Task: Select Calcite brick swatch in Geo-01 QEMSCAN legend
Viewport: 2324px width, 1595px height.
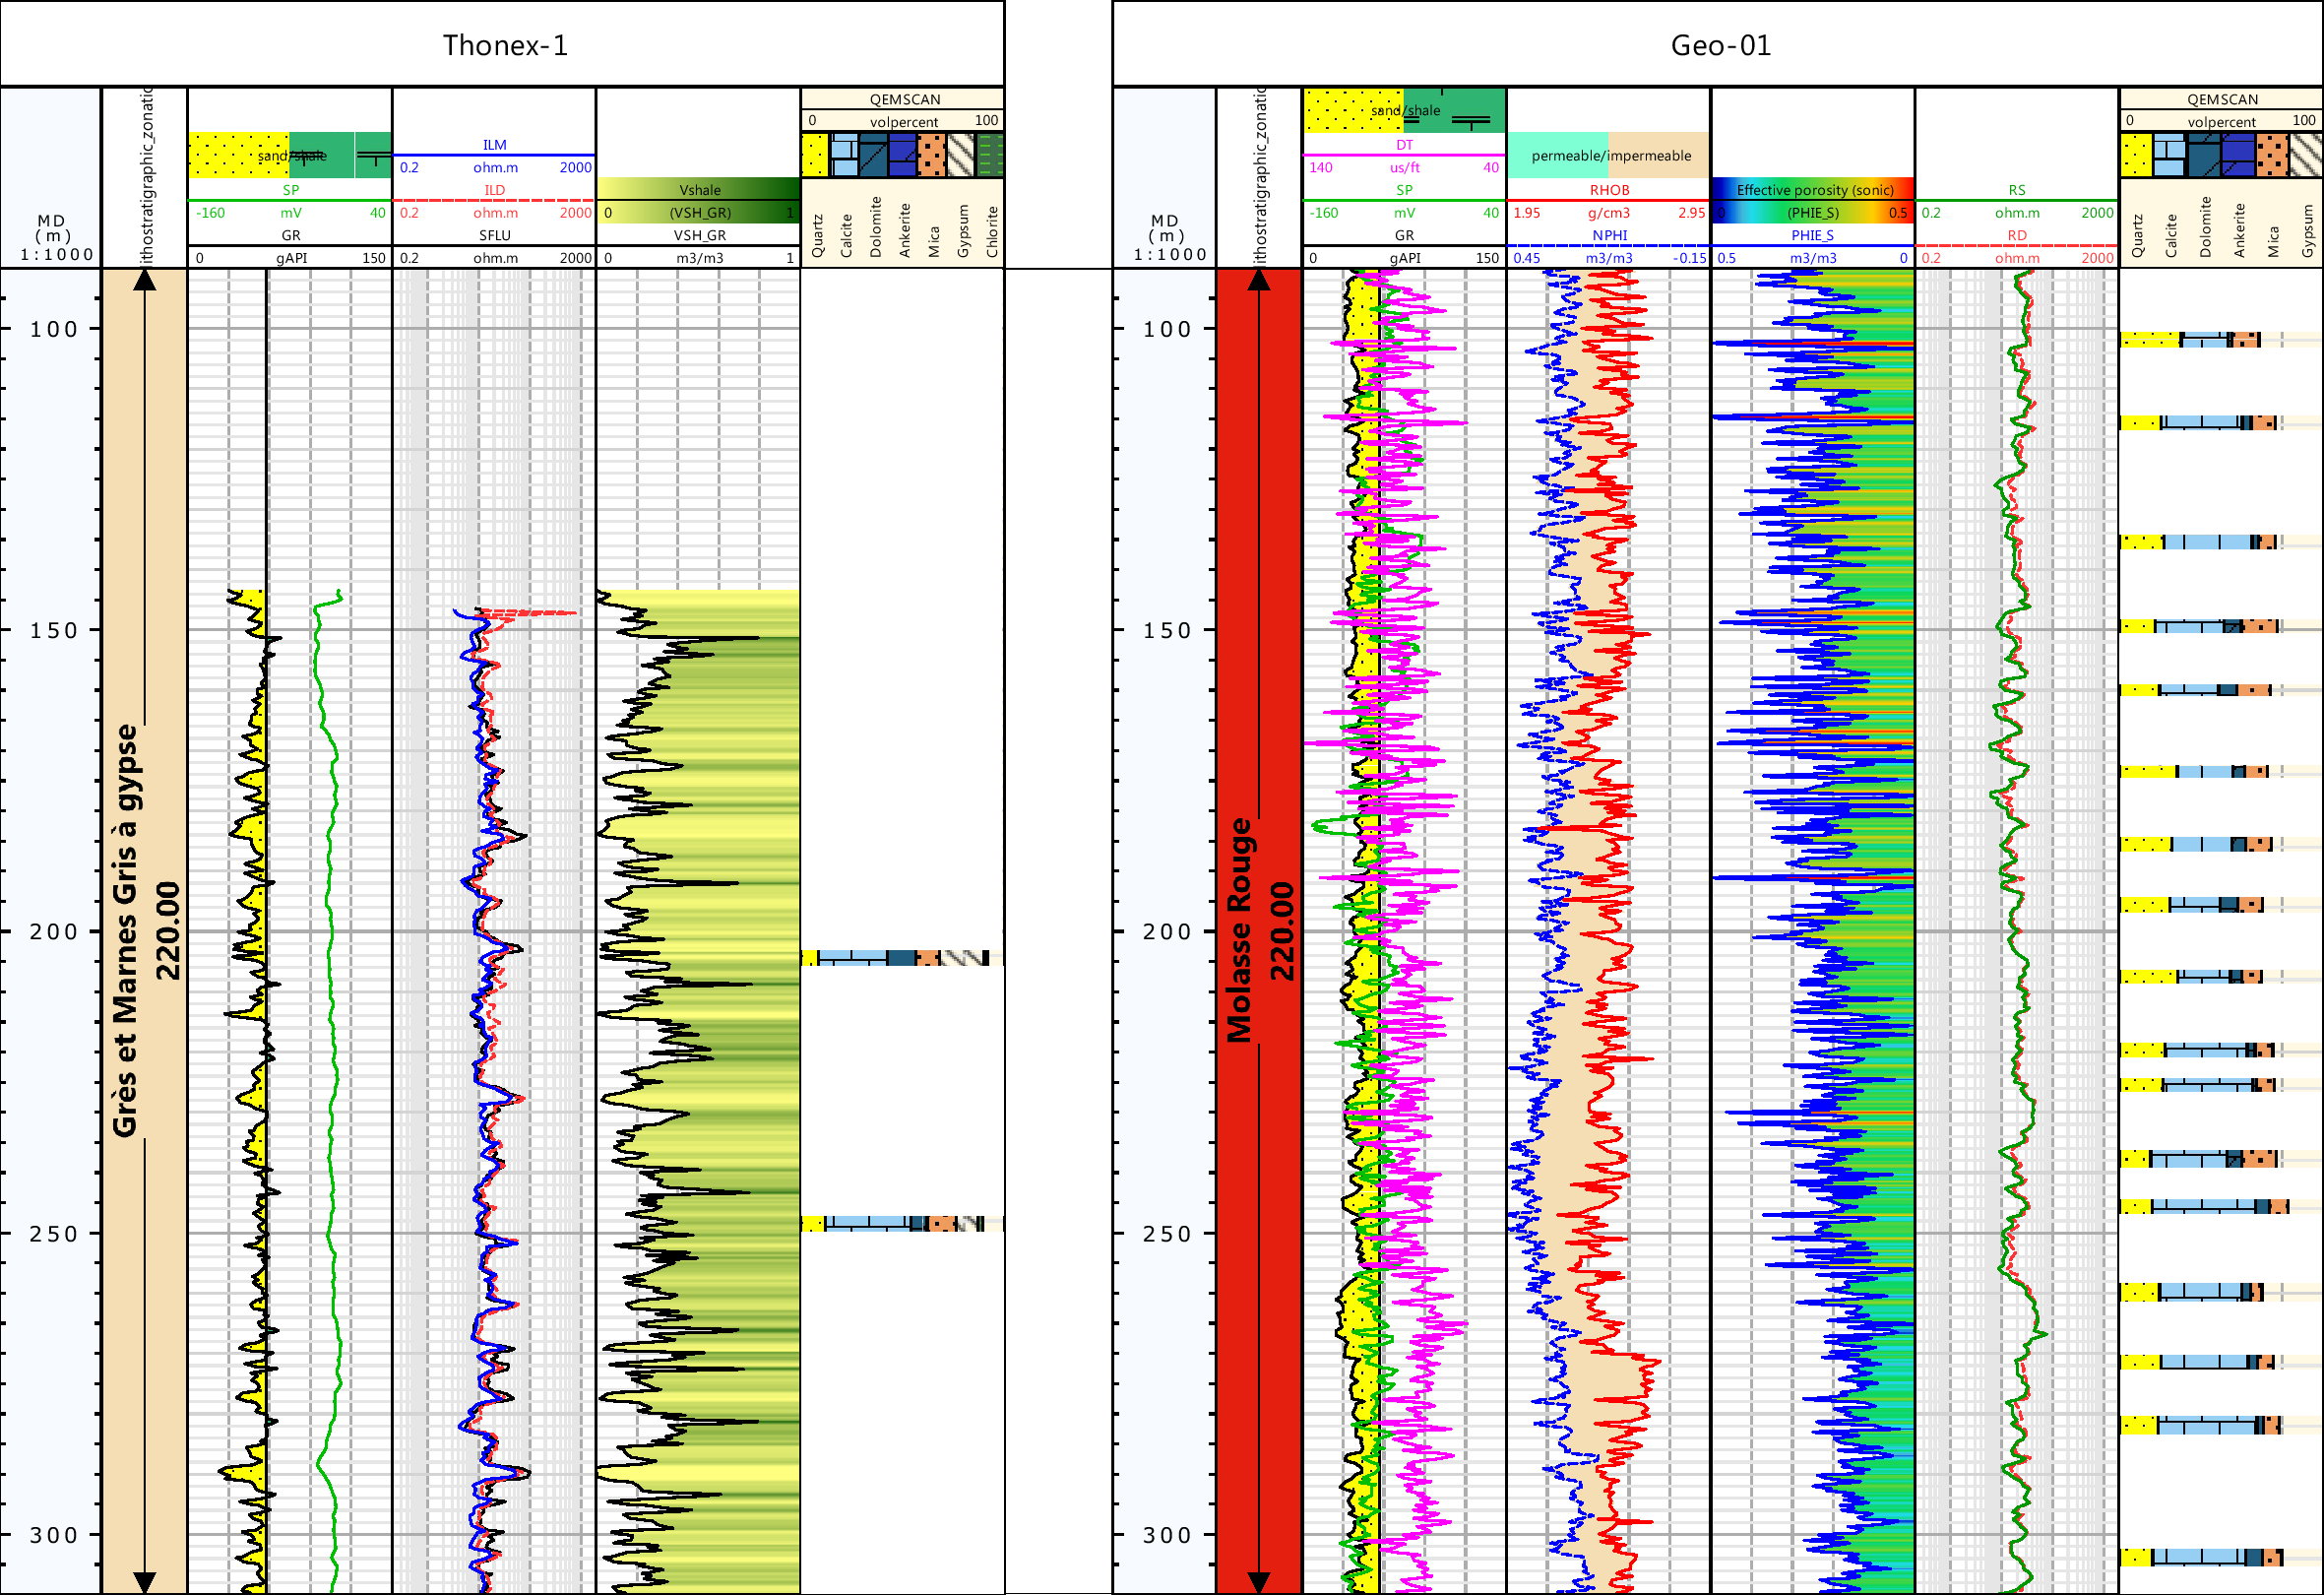Action: (x=2170, y=155)
